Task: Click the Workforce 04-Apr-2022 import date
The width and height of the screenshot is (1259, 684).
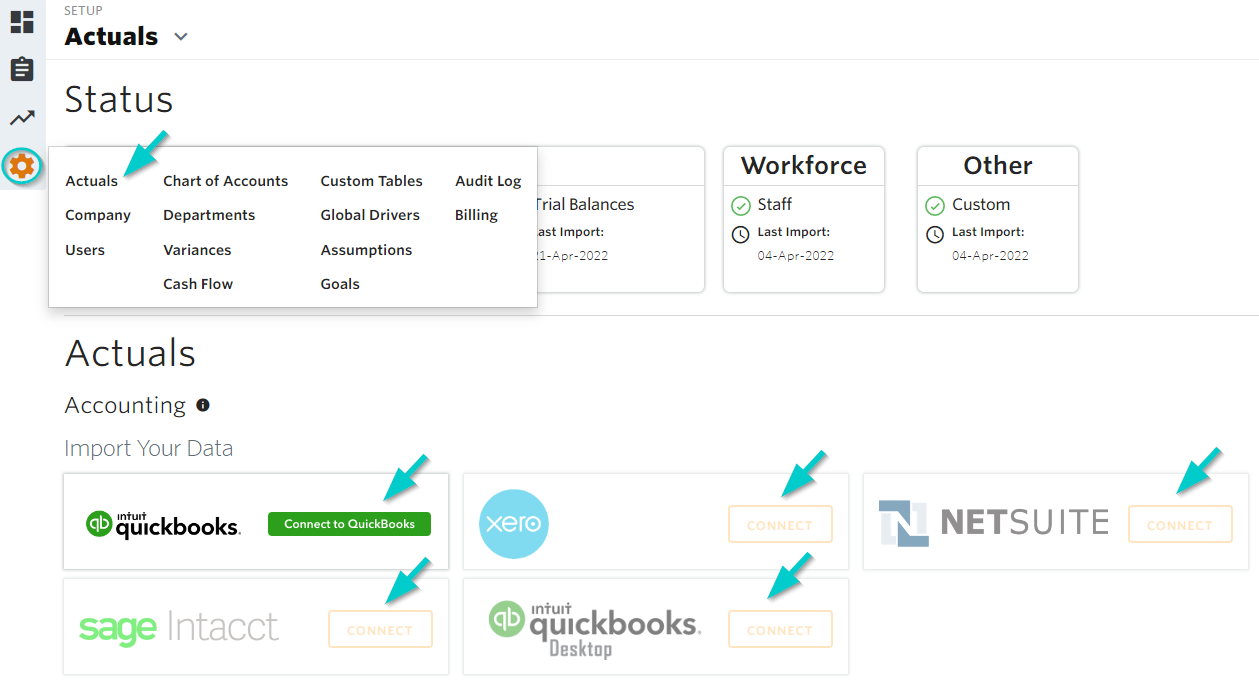Action: coord(796,255)
